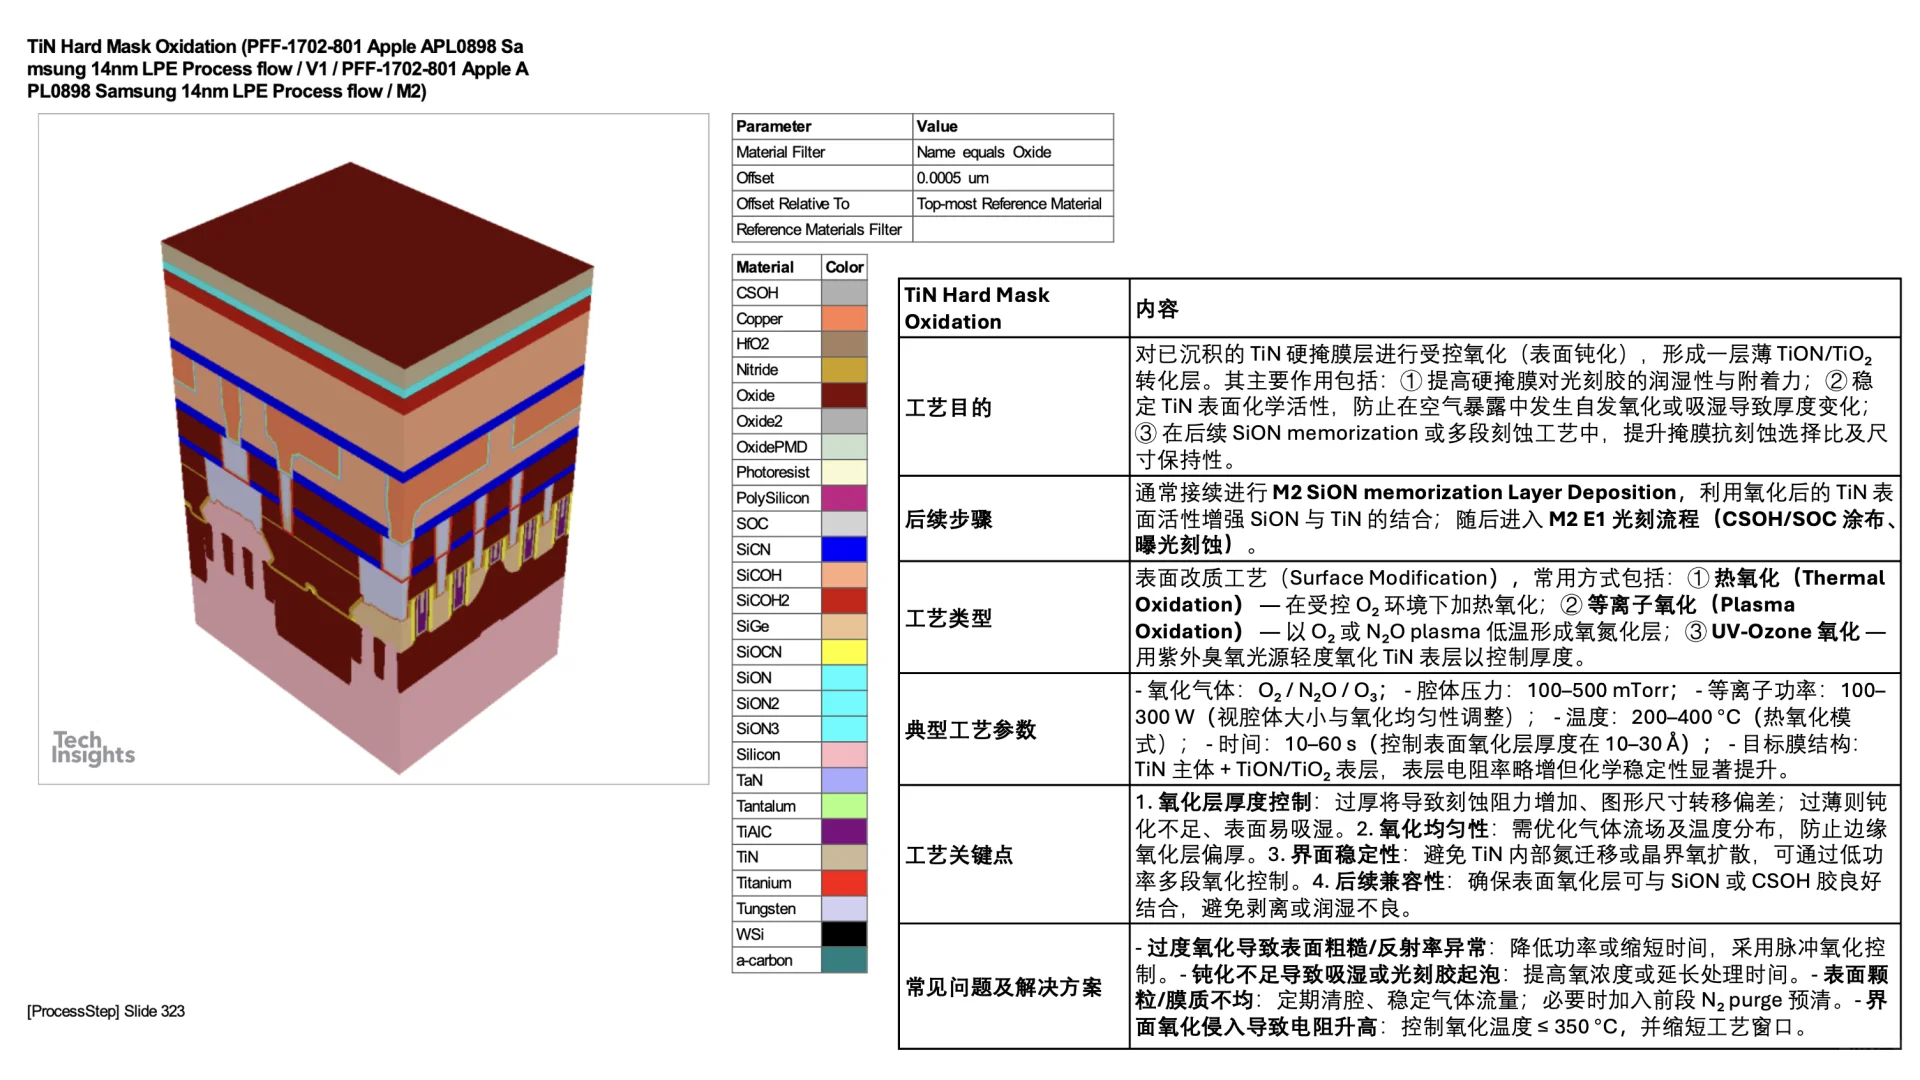Select the PolySilicon color swatch

[844, 497]
